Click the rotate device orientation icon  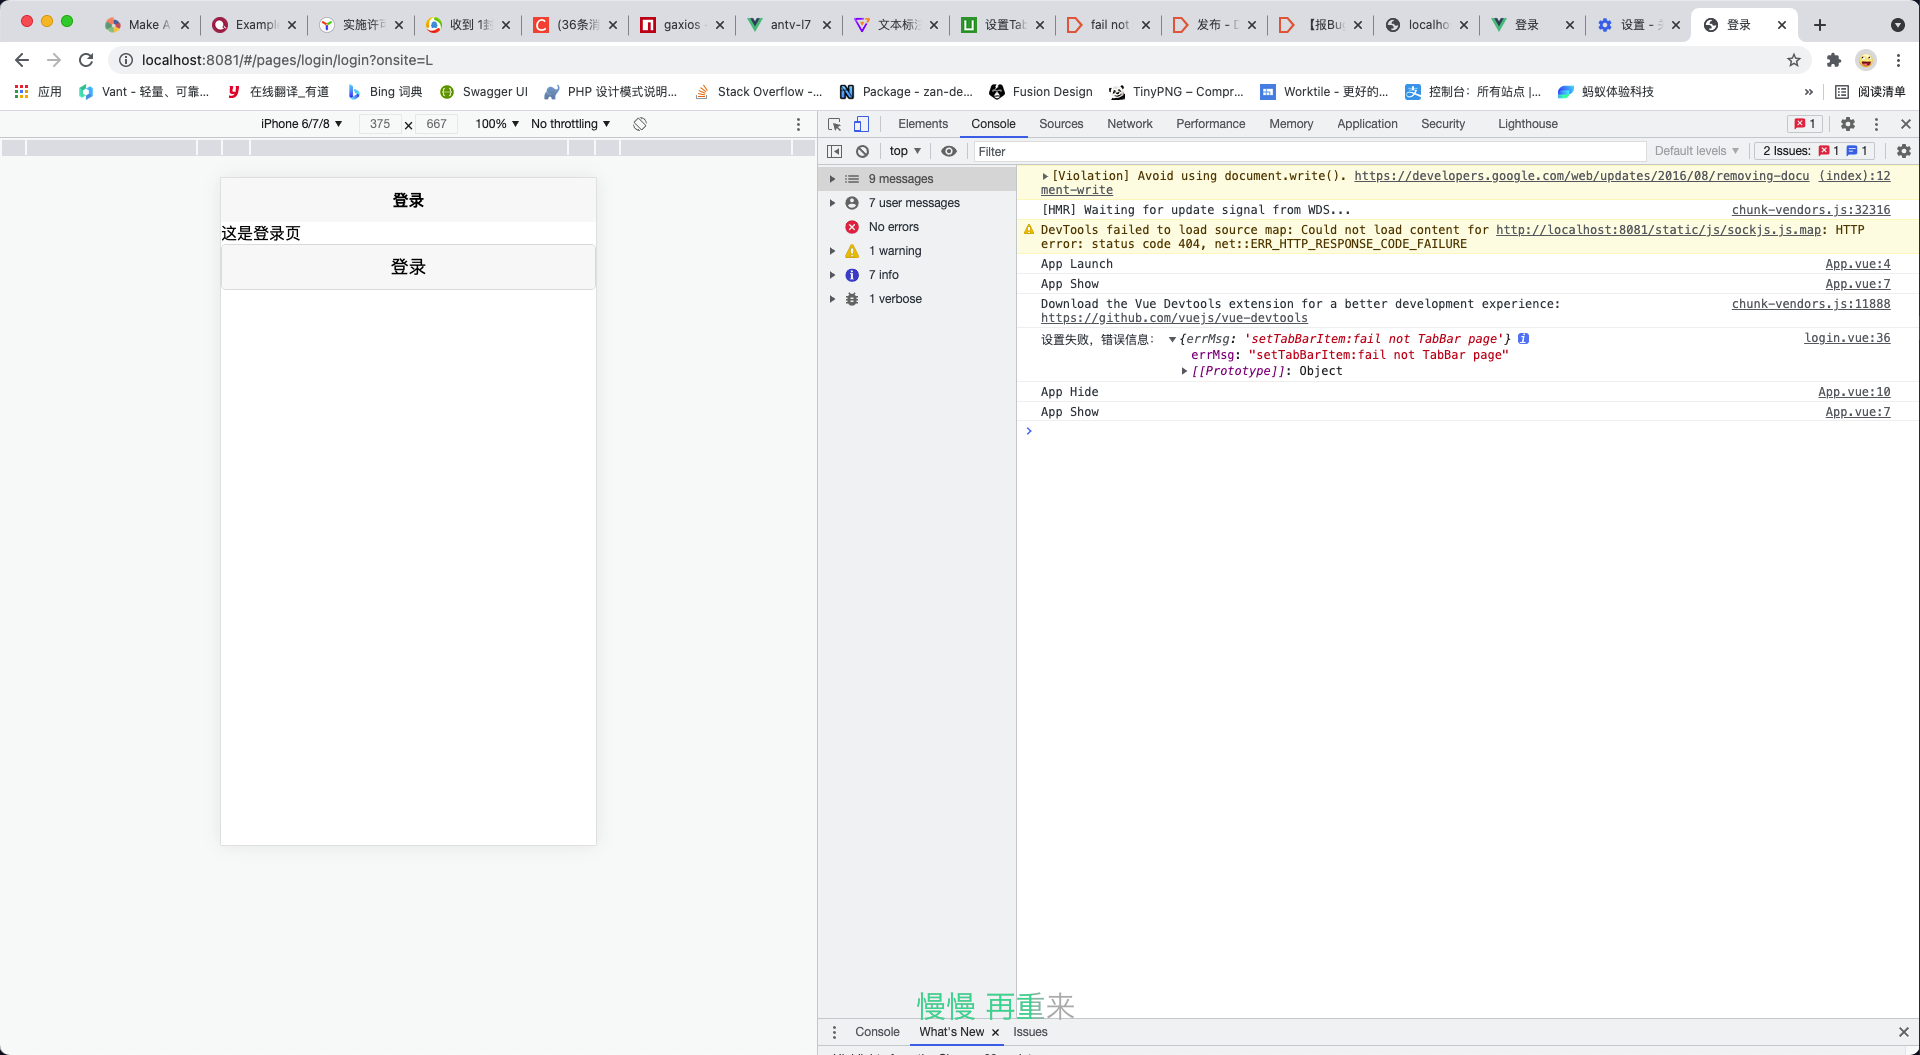640,124
